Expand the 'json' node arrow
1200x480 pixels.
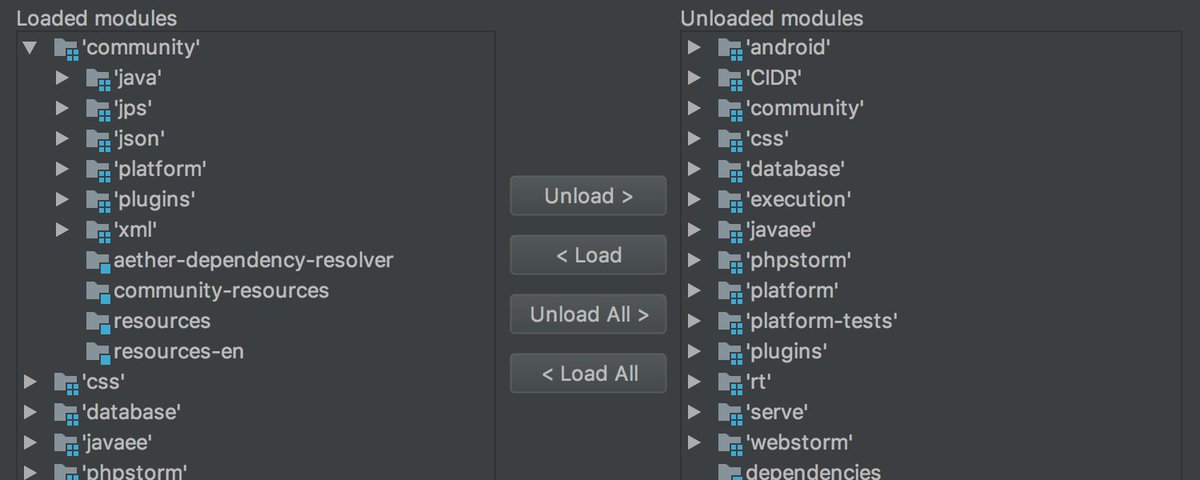coord(62,139)
